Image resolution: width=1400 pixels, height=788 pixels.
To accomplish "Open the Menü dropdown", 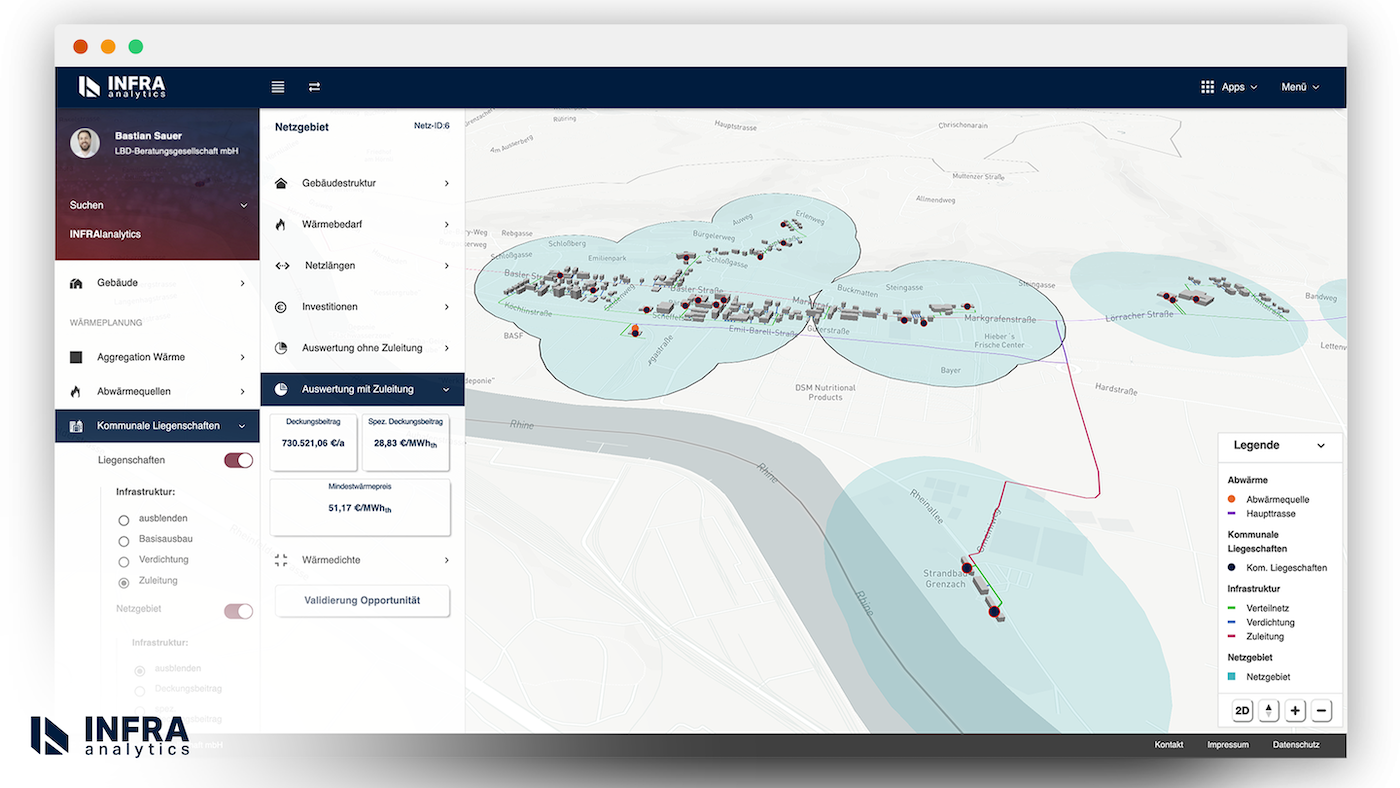I will (x=1300, y=87).
